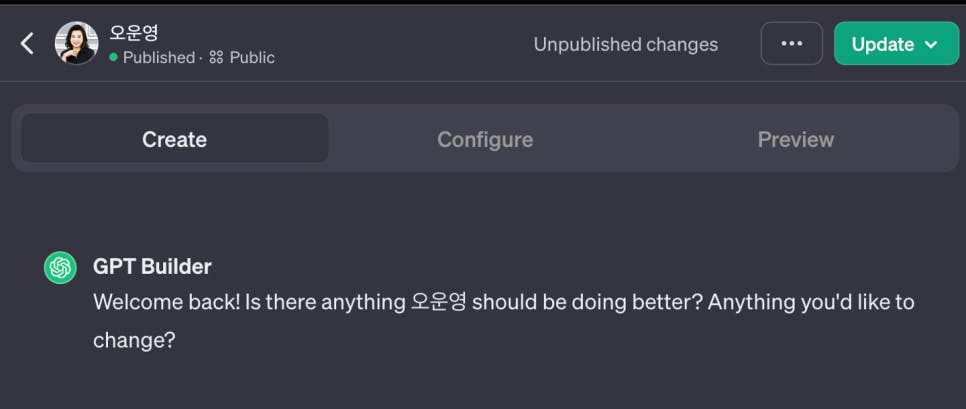Click the 오운영 profile avatar thumbnail
The image size is (966, 409).
click(x=77, y=43)
